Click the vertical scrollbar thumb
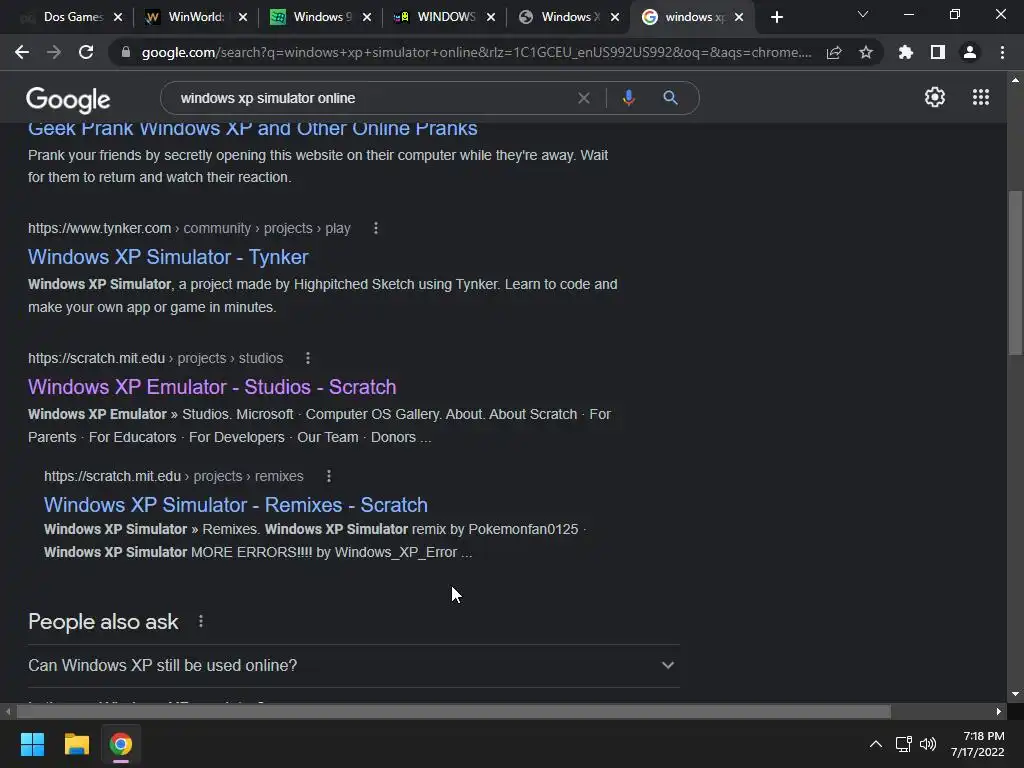 (x=1015, y=273)
